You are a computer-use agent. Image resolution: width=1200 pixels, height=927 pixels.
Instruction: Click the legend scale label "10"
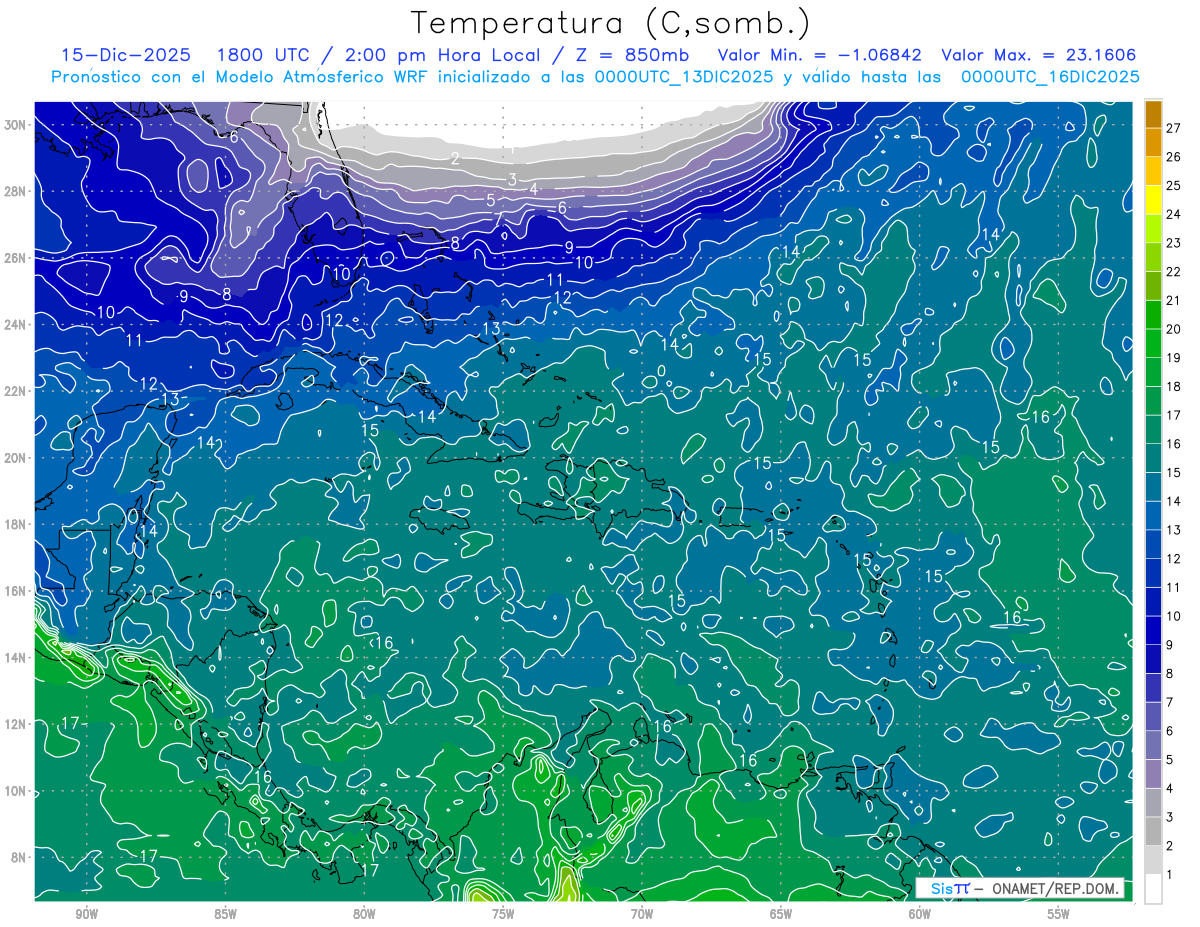[x=1174, y=616]
